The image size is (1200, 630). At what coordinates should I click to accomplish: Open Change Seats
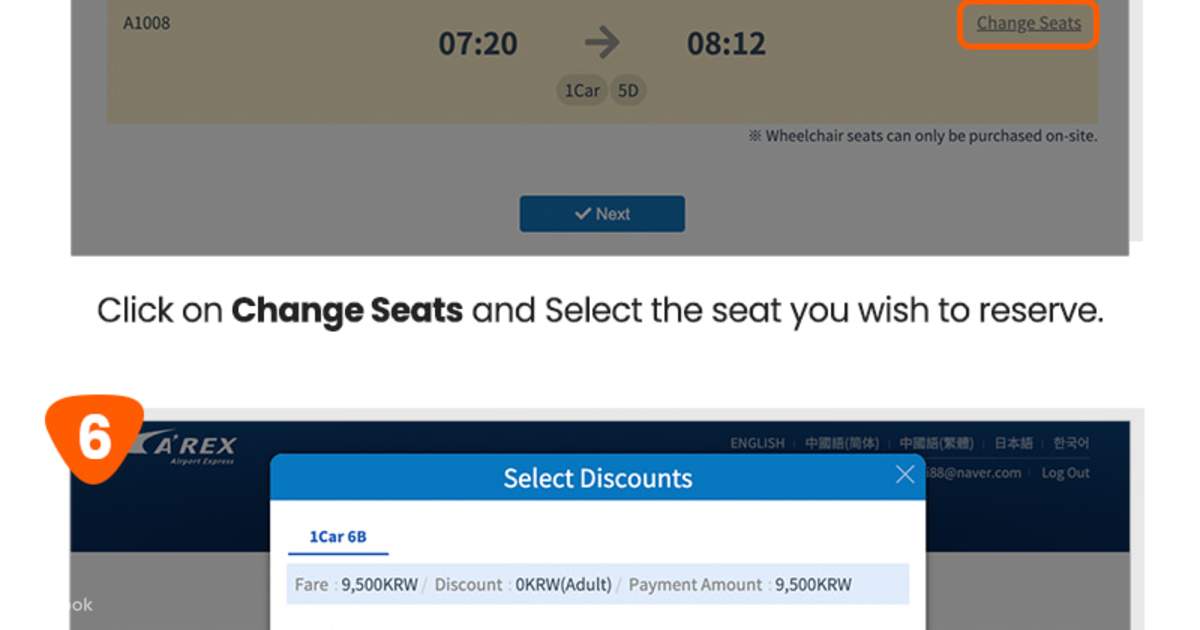click(x=1027, y=23)
